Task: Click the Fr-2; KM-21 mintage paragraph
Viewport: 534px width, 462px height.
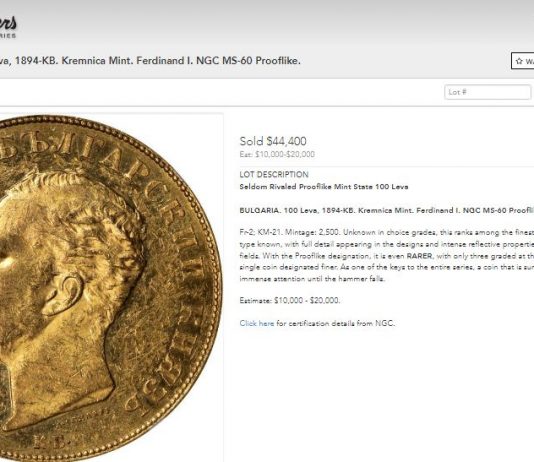Action: tap(387, 255)
